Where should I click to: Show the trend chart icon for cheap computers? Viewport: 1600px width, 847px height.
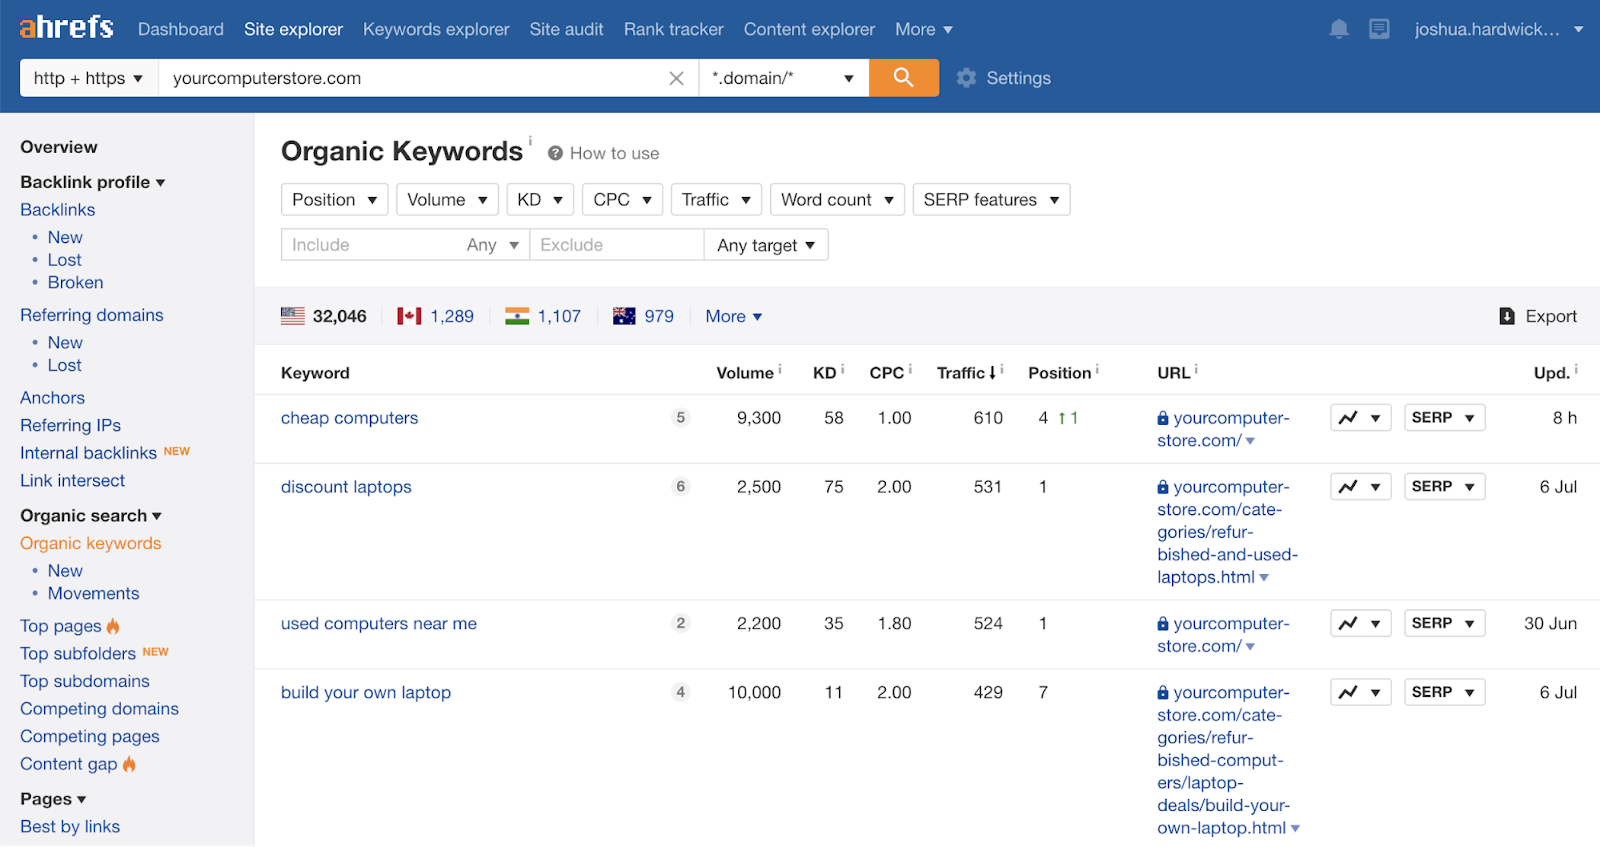tap(1349, 418)
